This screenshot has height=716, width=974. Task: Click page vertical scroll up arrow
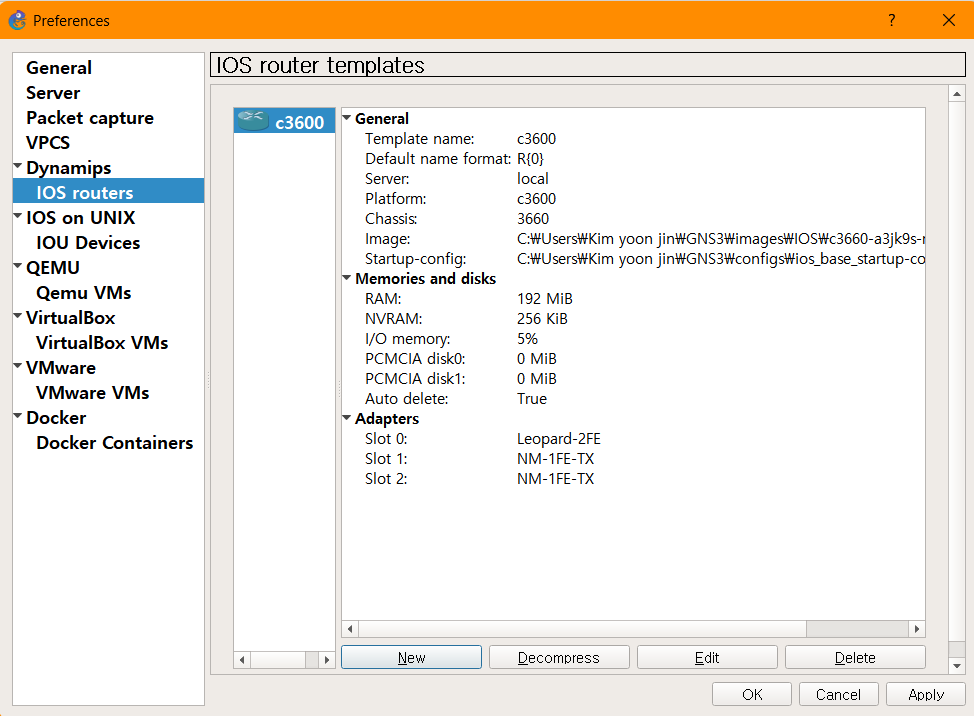957,94
